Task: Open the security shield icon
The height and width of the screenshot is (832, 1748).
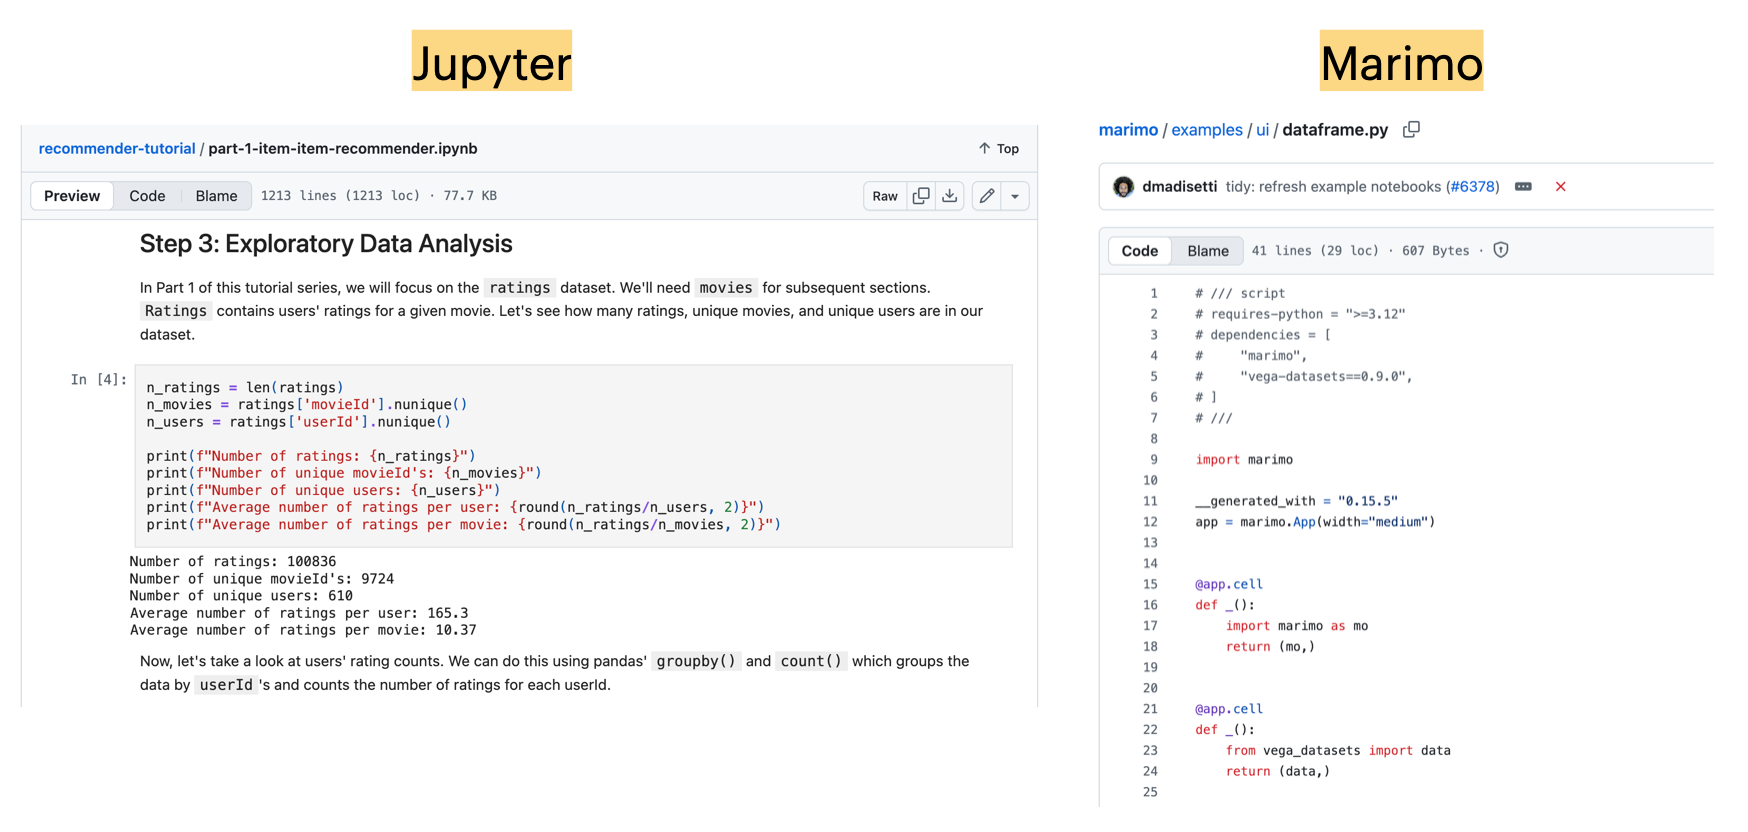Action: (x=1501, y=251)
